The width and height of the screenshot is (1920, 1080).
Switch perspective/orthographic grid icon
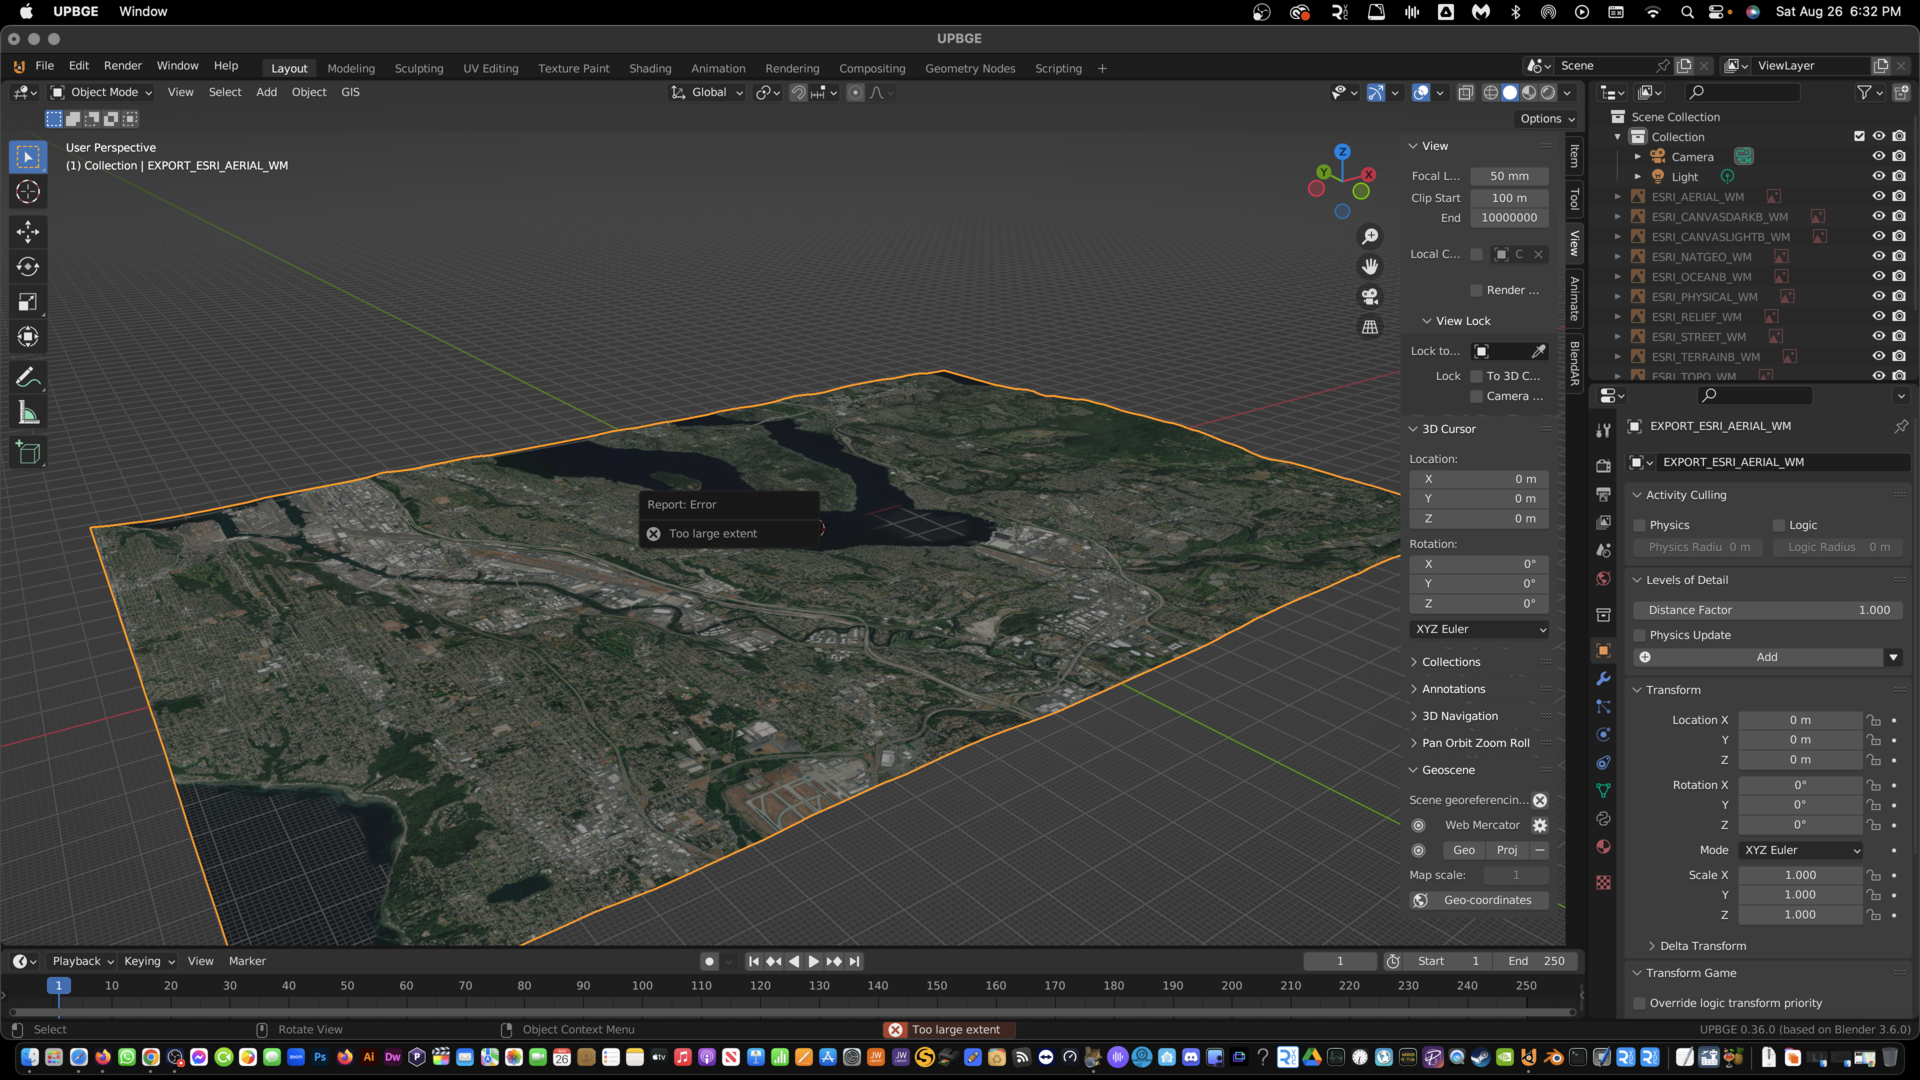pos(1370,327)
